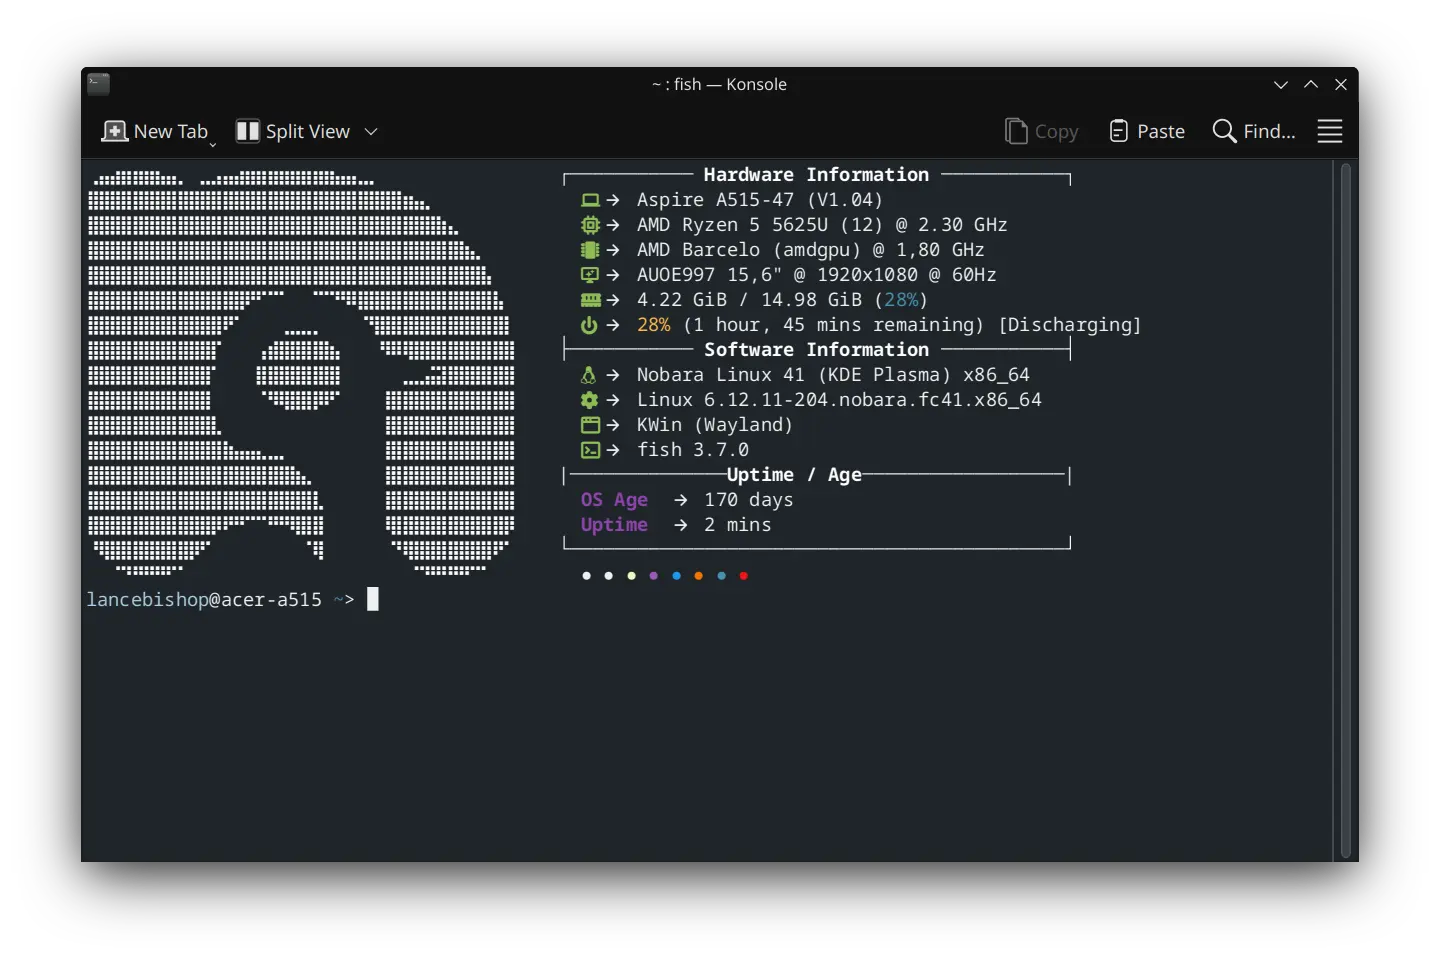
Task: Click the "lancebishop@acer-a515" prompt text
Action: pos(204,600)
